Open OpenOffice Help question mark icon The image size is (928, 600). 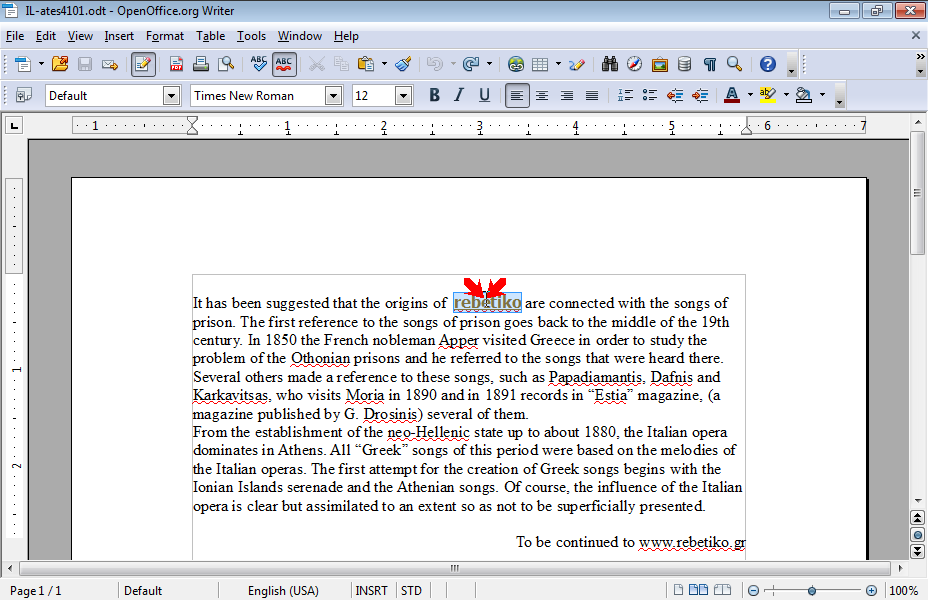click(x=768, y=64)
